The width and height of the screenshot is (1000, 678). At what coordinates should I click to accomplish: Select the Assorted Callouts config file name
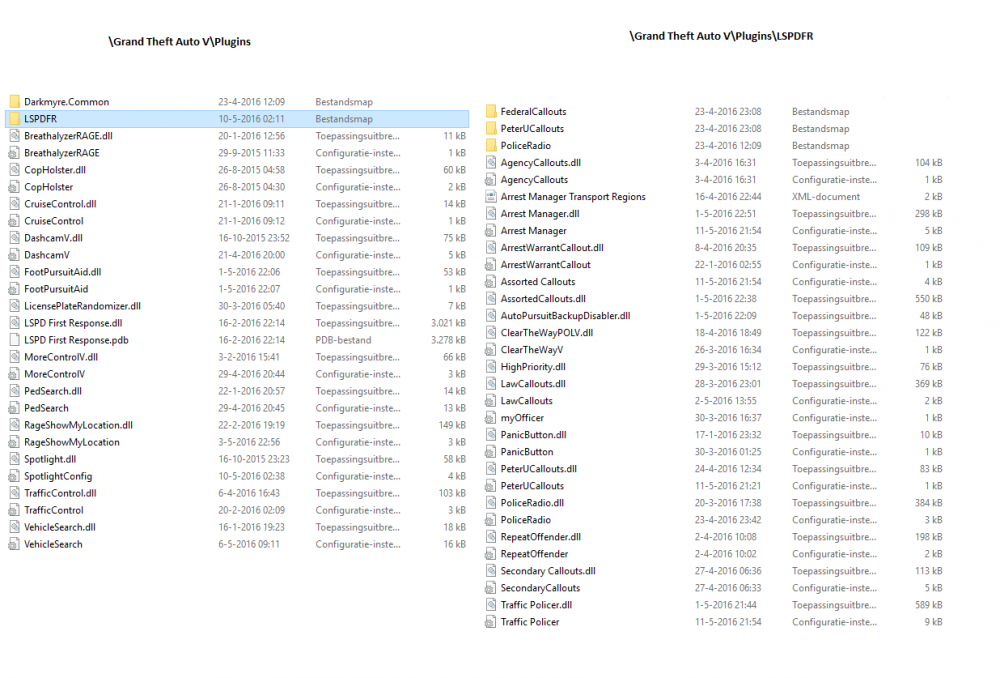click(x=538, y=281)
